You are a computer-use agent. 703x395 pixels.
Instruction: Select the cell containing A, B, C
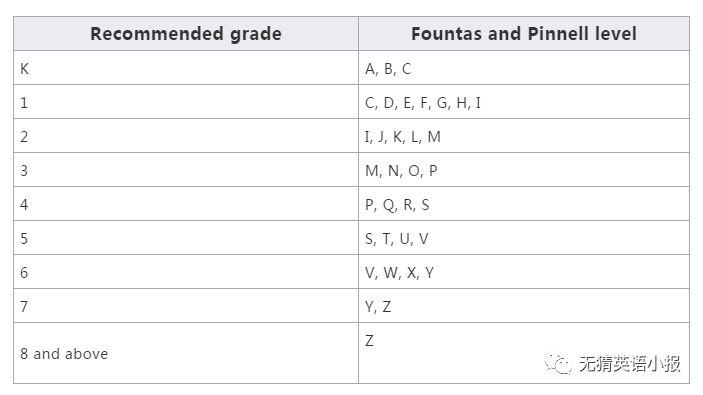[x=524, y=68]
